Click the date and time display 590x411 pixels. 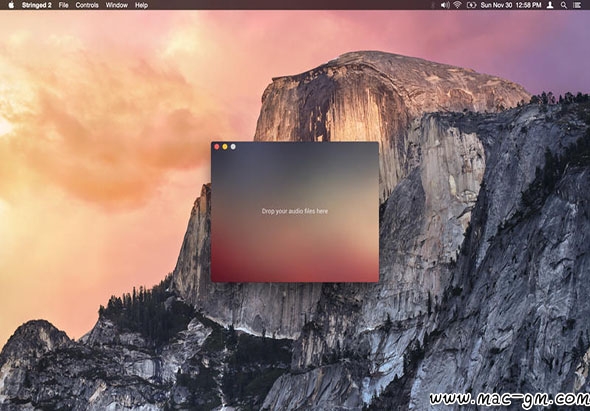click(511, 5)
